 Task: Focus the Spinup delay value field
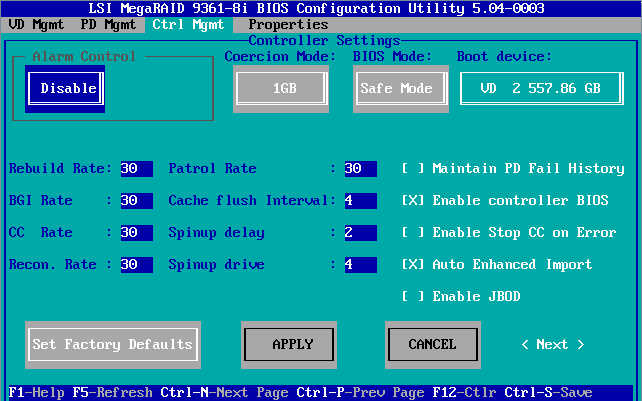tap(360, 233)
